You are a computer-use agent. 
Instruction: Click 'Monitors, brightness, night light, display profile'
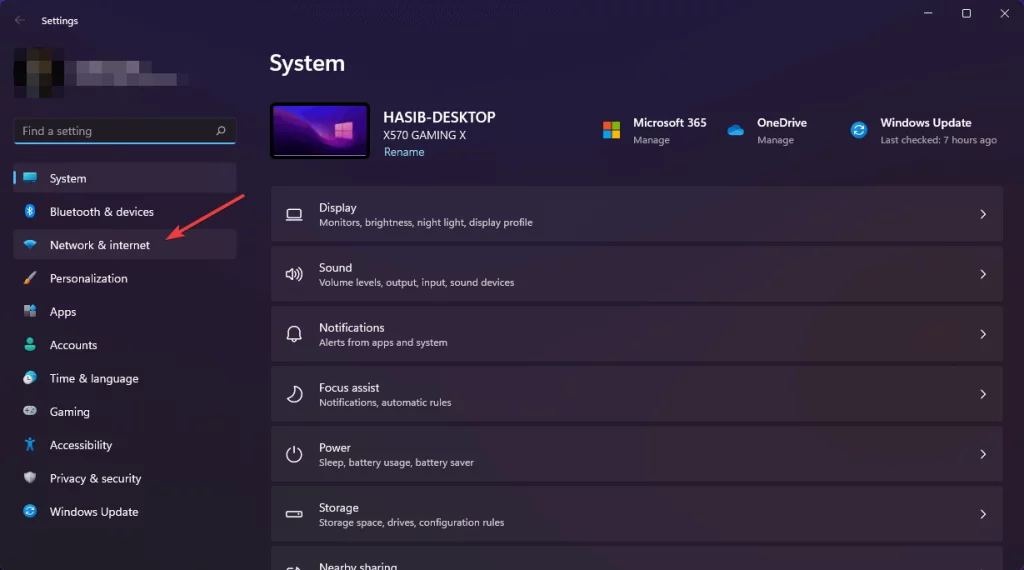point(426,223)
